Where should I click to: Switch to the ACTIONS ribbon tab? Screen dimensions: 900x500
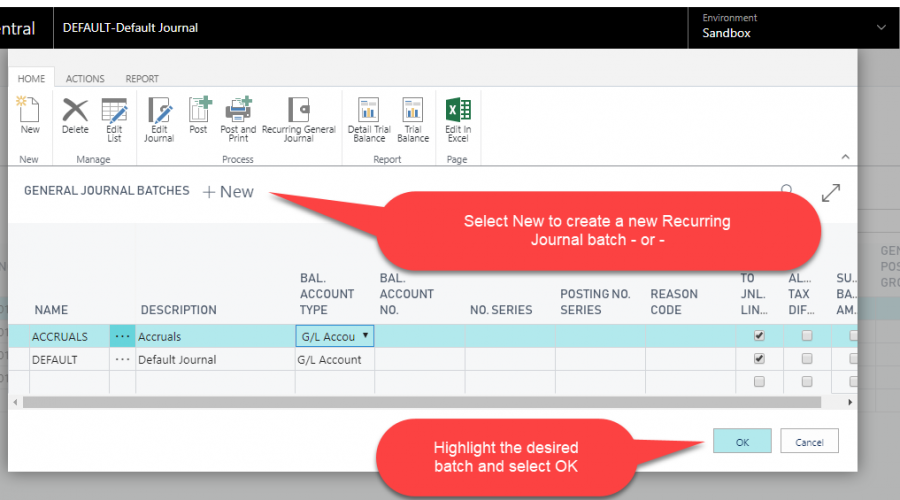click(85, 79)
